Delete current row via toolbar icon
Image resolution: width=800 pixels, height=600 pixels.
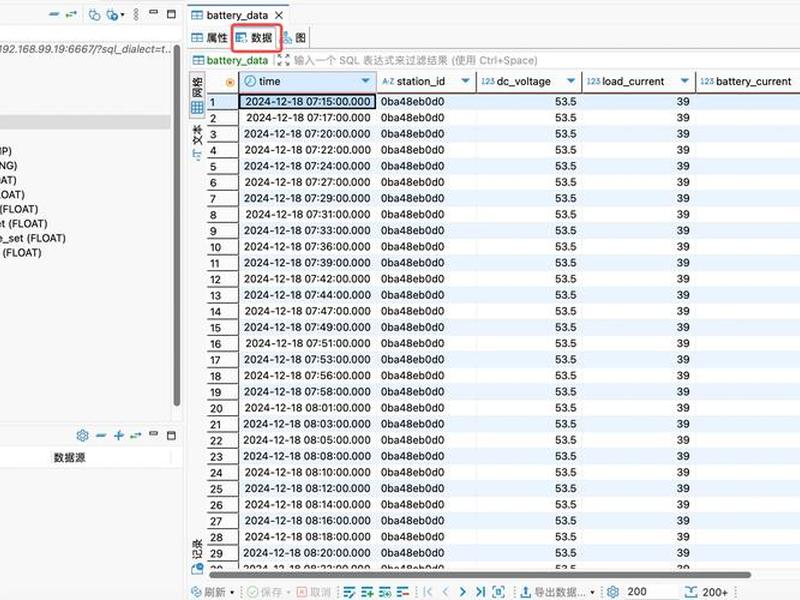coord(403,592)
